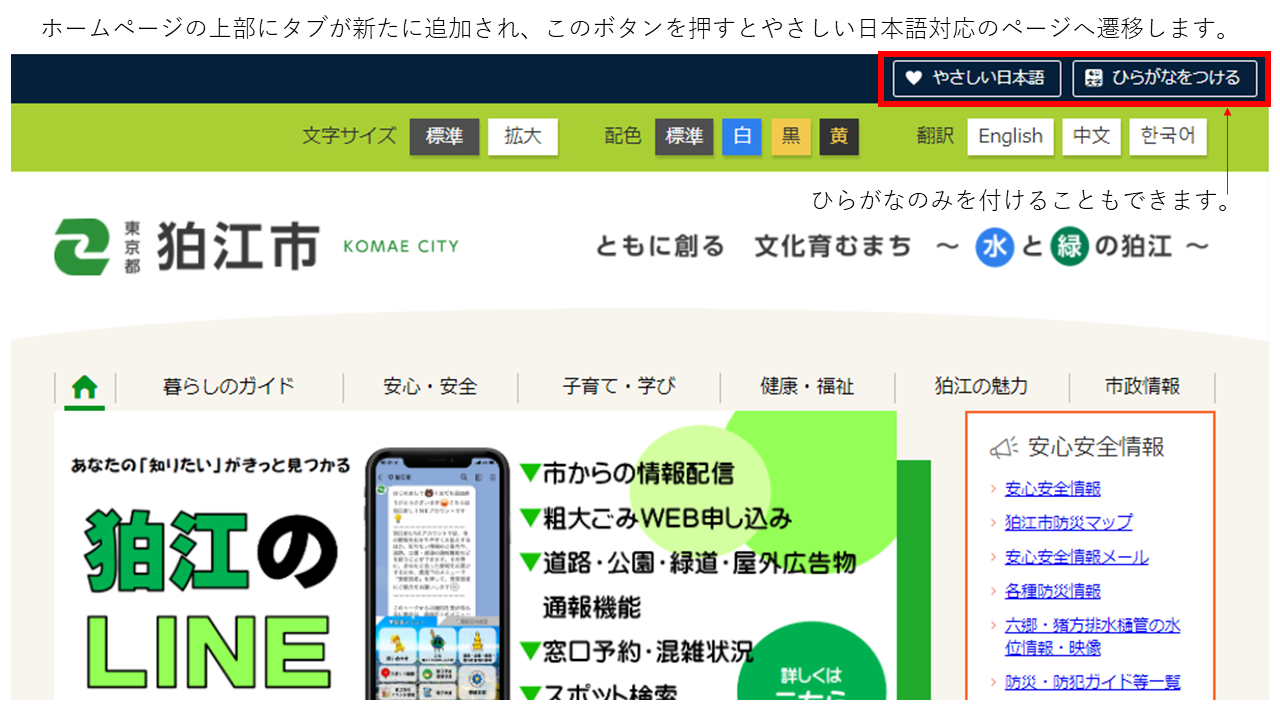Open the 狛江市防災マップ link
This screenshot has width=1280, height=720.
click(x=1069, y=522)
